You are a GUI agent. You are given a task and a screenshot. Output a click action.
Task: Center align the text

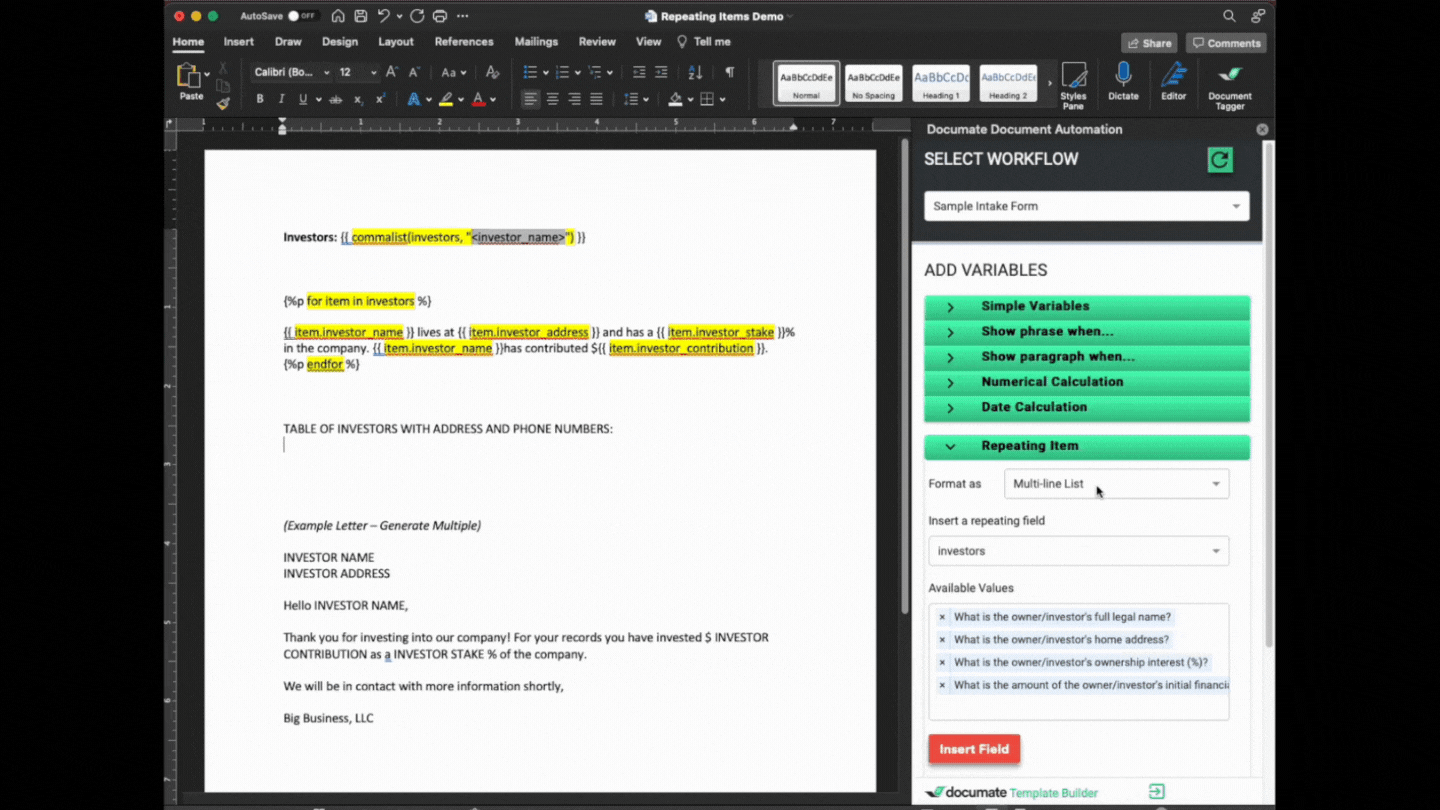pos(552,99)
